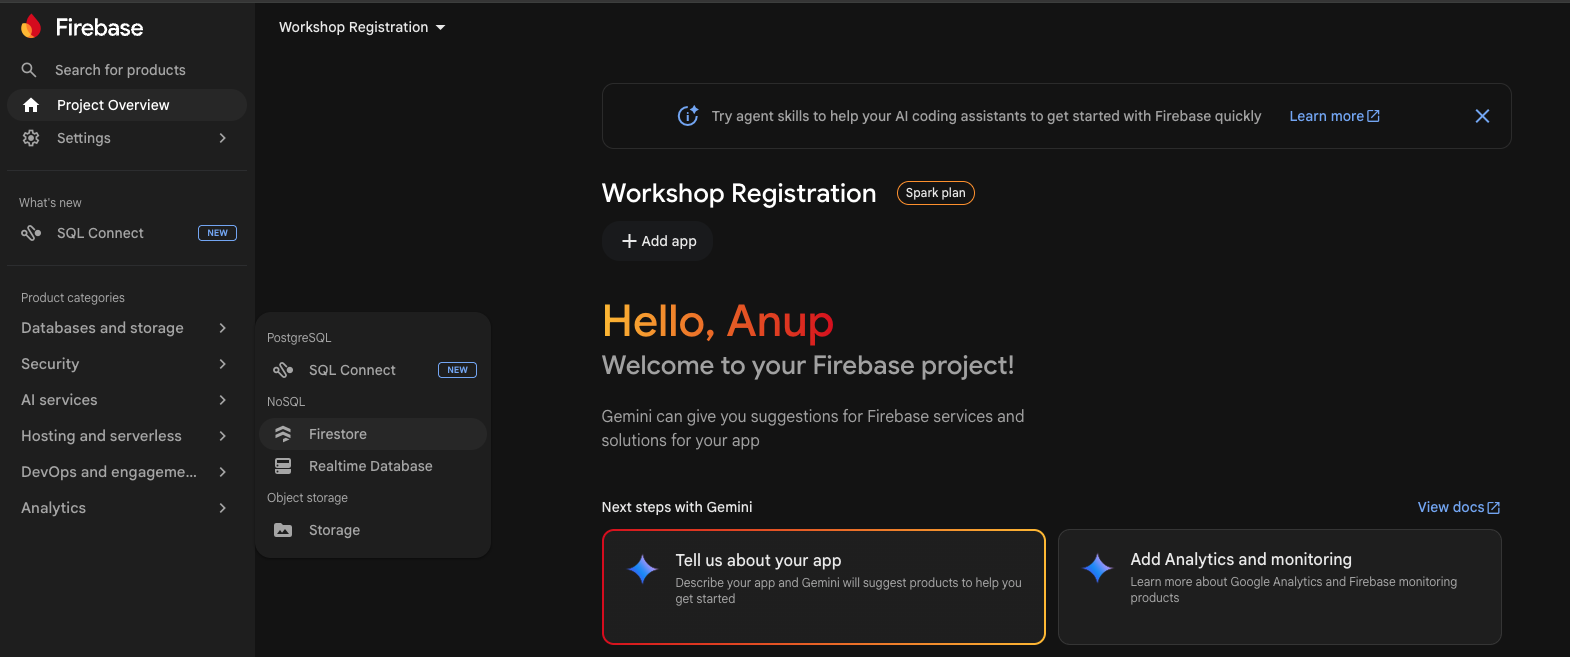Viewport: 1570px width, 657px height.
Task: Select SQL Connect in PostgreSQL section
Action: (373, 370)
